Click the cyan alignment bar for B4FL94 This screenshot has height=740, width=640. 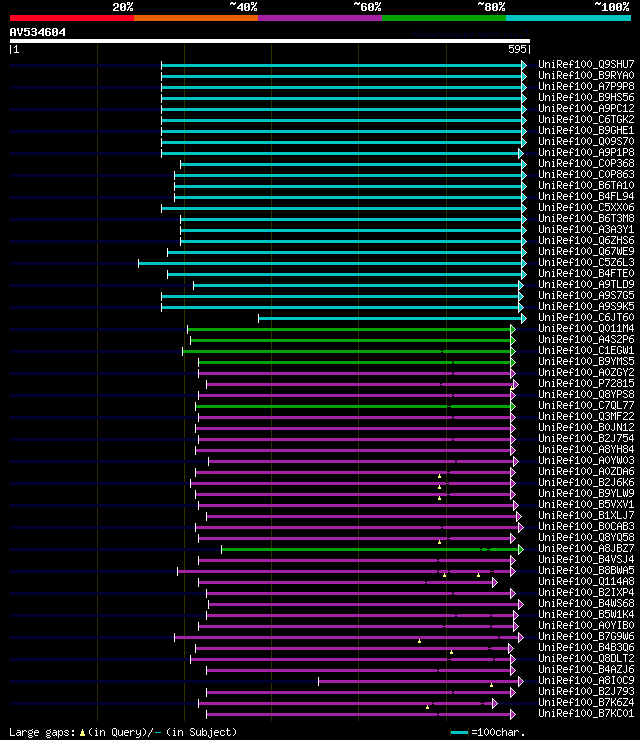pos(350,197)
